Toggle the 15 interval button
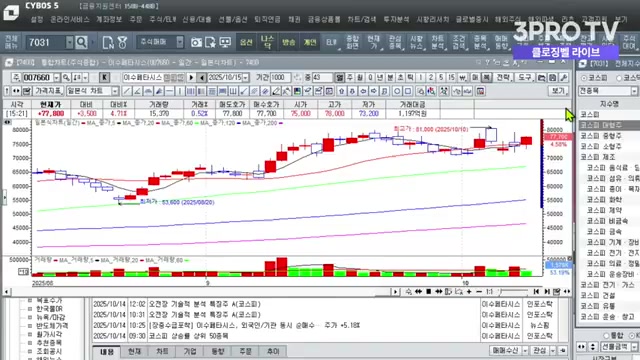 pyautogui.click(x=451, y=78)
